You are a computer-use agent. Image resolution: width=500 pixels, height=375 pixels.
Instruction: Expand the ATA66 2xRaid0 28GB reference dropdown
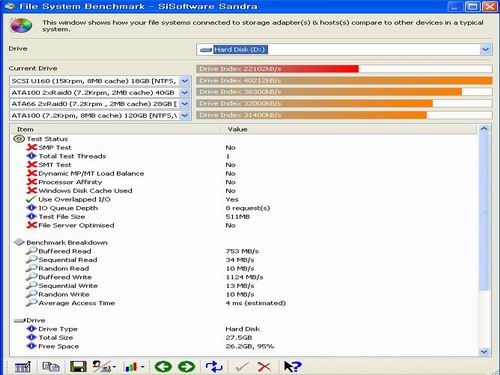pos(185,104)
